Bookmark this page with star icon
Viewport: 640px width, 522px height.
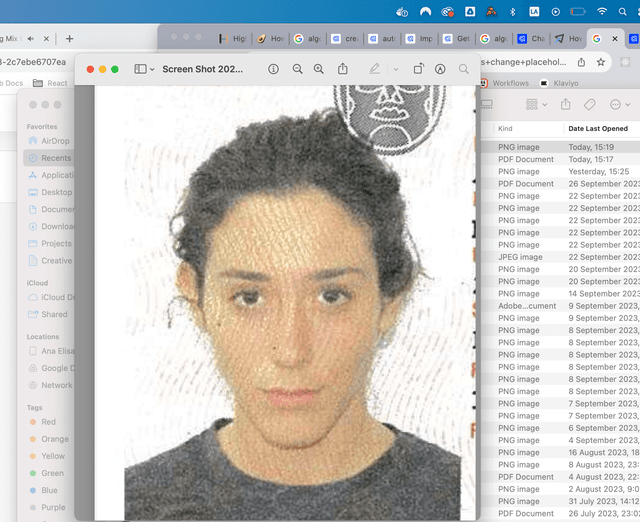click(601, 62)
